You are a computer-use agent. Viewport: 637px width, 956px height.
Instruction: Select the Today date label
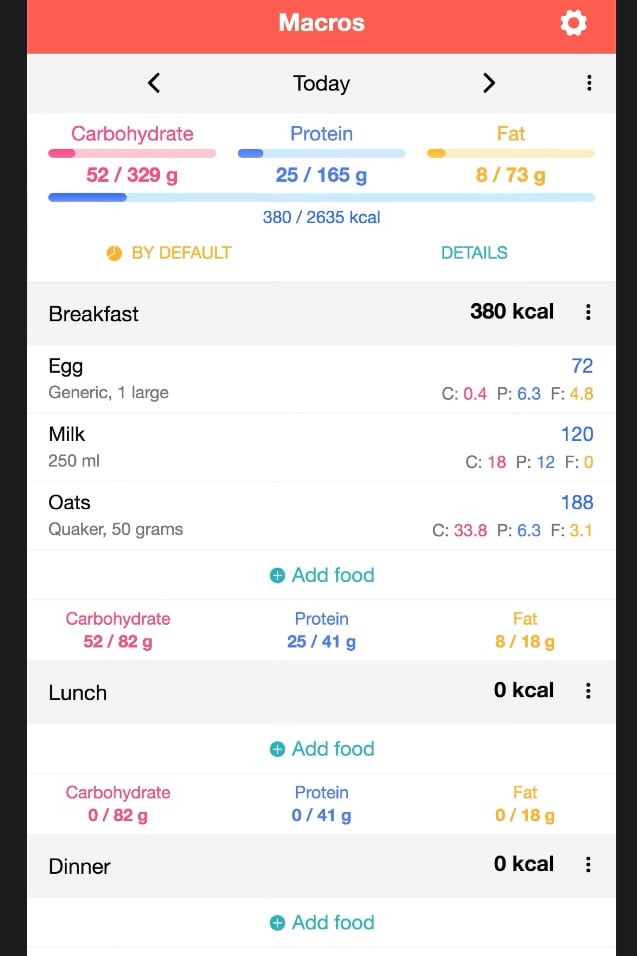click(321, 83)
